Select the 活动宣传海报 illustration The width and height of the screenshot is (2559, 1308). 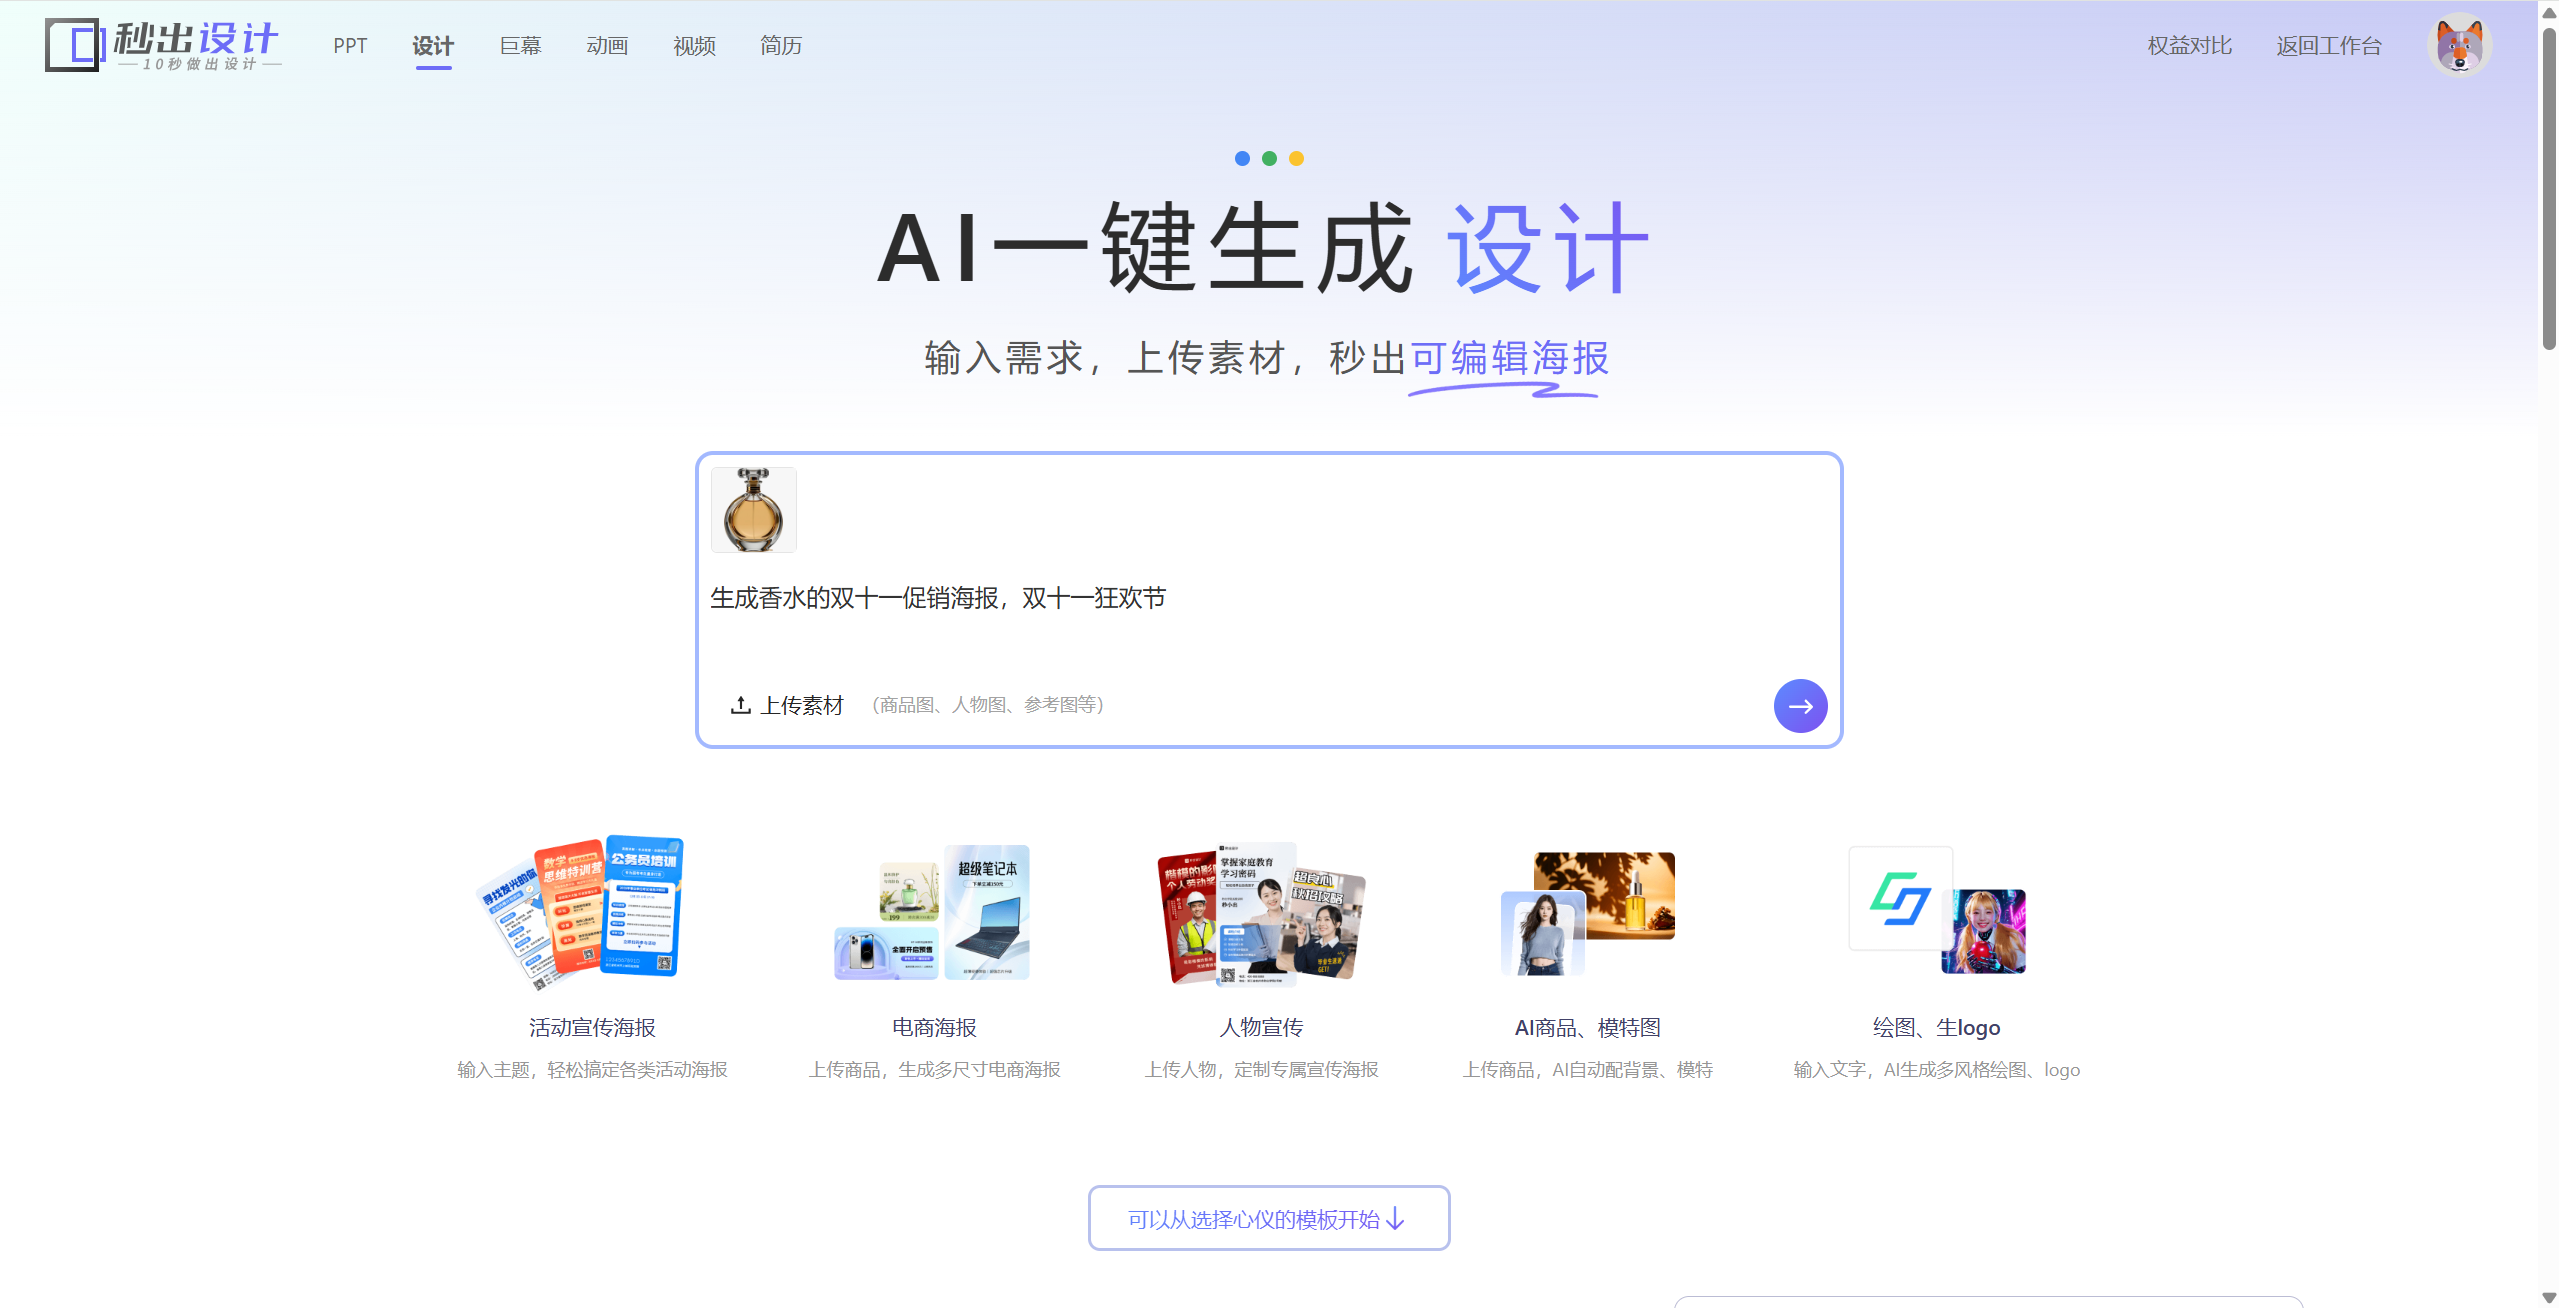(x=580, y=912)
